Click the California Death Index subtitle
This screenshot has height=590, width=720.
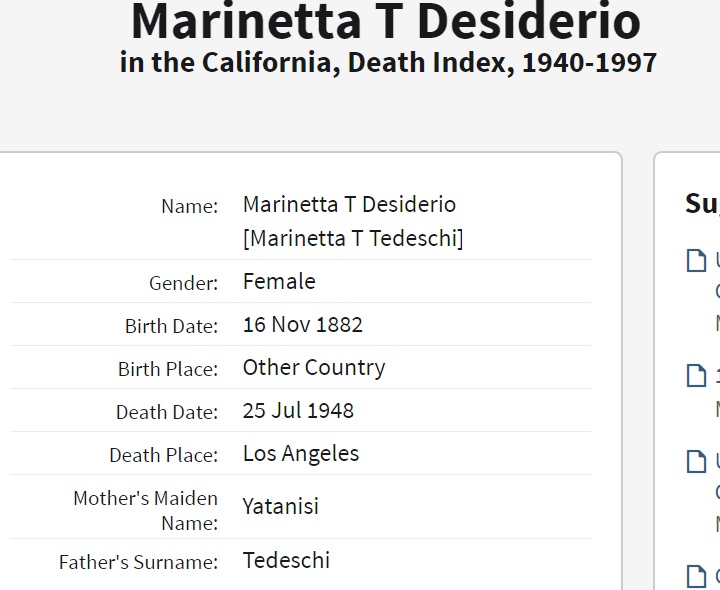pos(388,62)
